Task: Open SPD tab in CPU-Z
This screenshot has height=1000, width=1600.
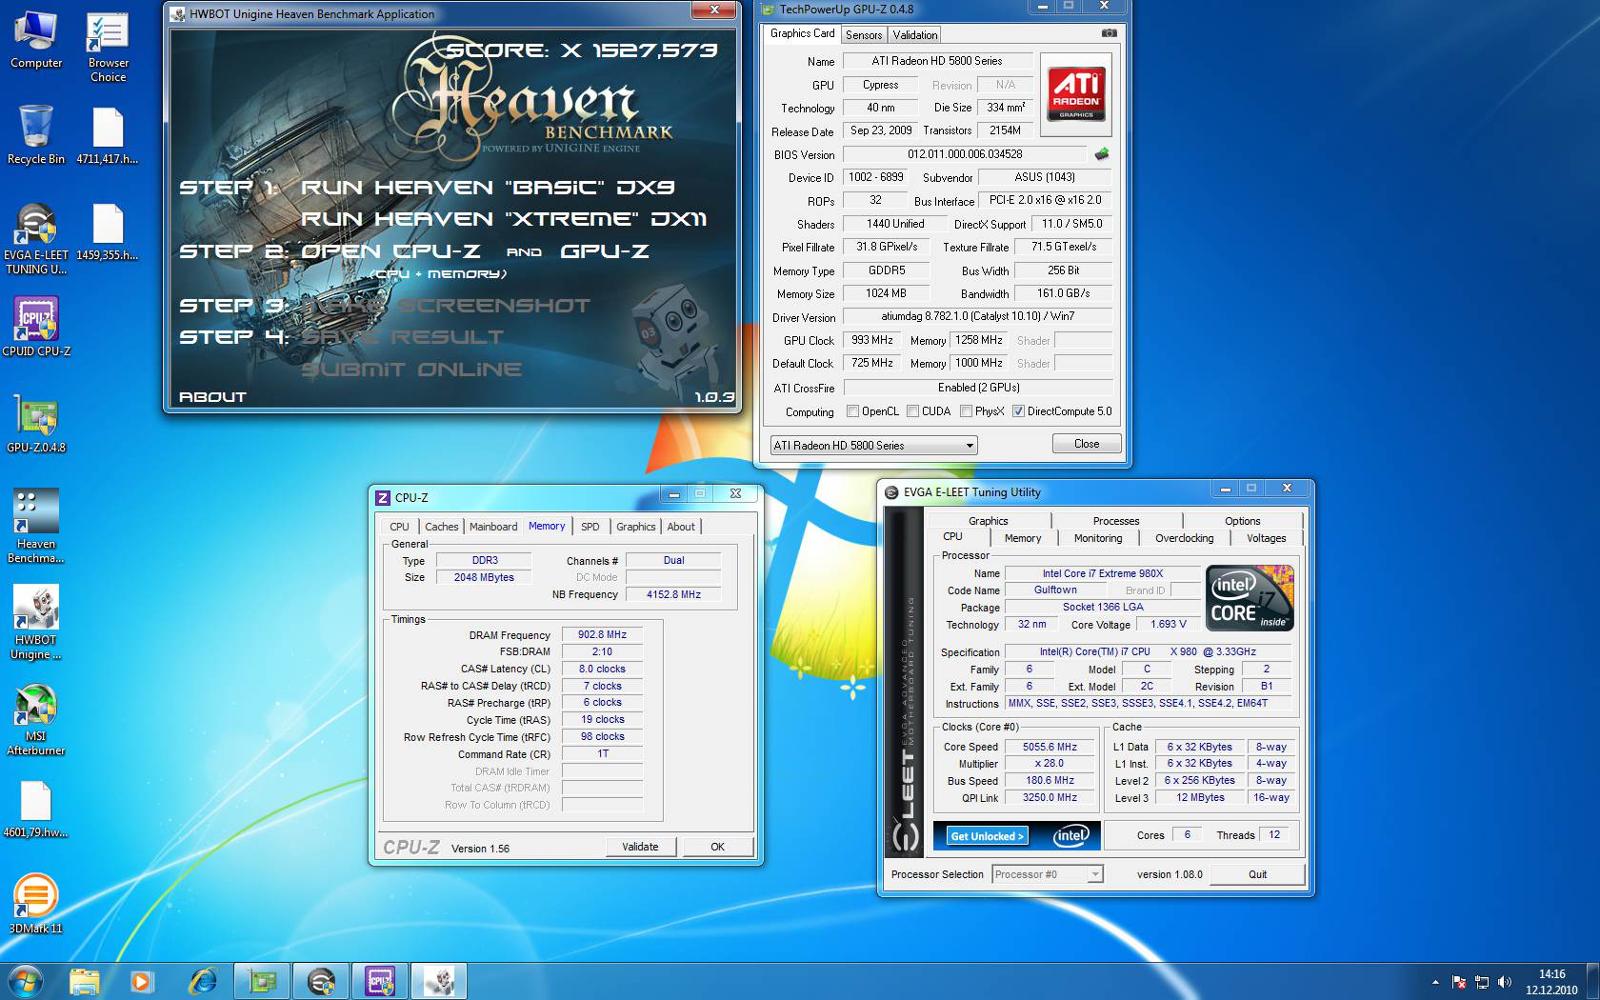Action: [590, 527]
